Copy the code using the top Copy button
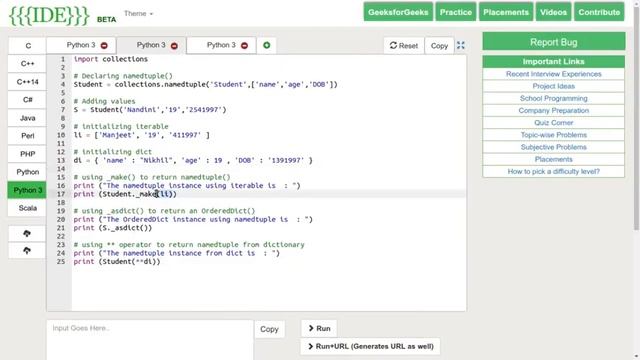 click(x=439, y=46)
